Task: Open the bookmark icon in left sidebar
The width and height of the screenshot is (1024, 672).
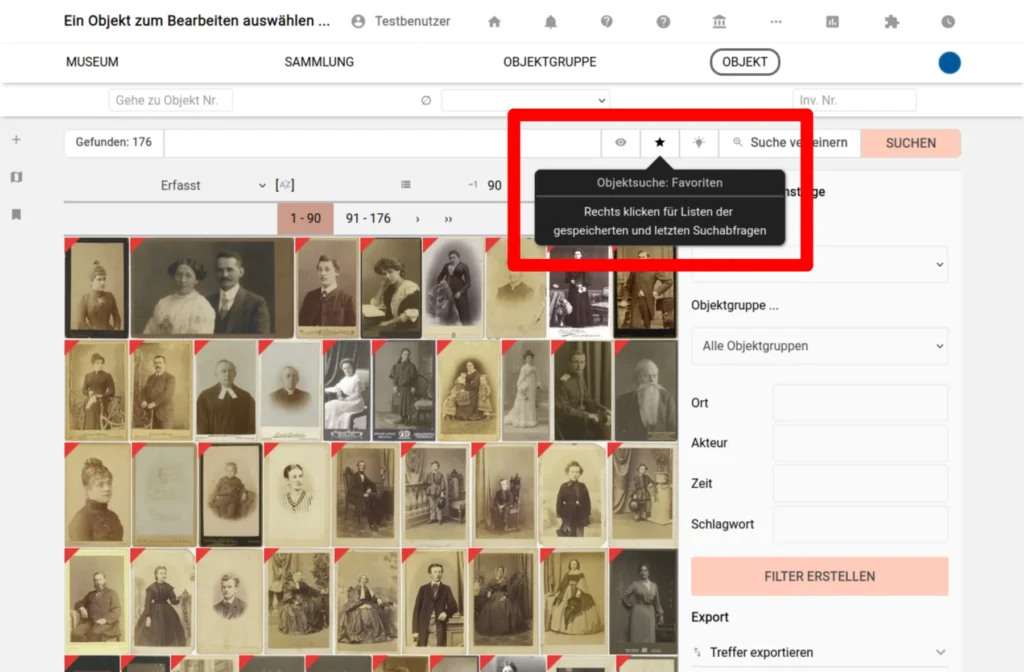Action: pyautogui.click(x=16, y=214)
